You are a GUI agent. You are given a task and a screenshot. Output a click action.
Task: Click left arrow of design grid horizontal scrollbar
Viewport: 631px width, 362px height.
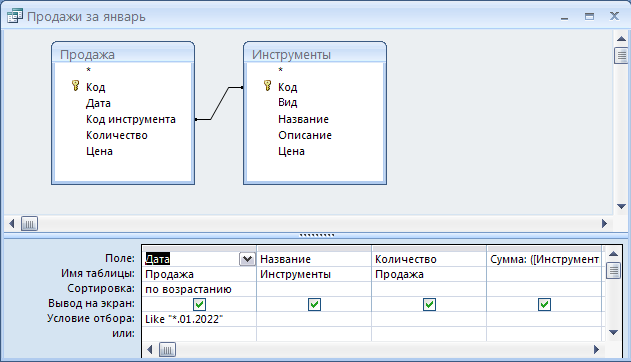tap(150, 350)
